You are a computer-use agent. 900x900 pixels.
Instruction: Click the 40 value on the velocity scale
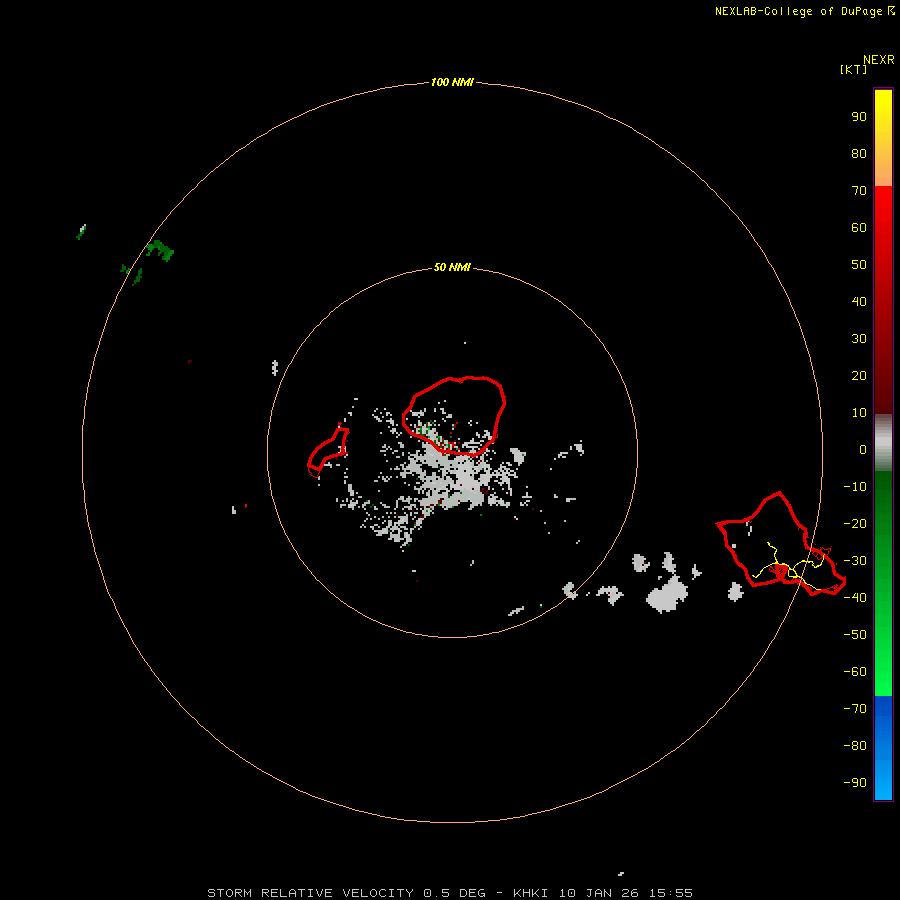click(859, 302)
